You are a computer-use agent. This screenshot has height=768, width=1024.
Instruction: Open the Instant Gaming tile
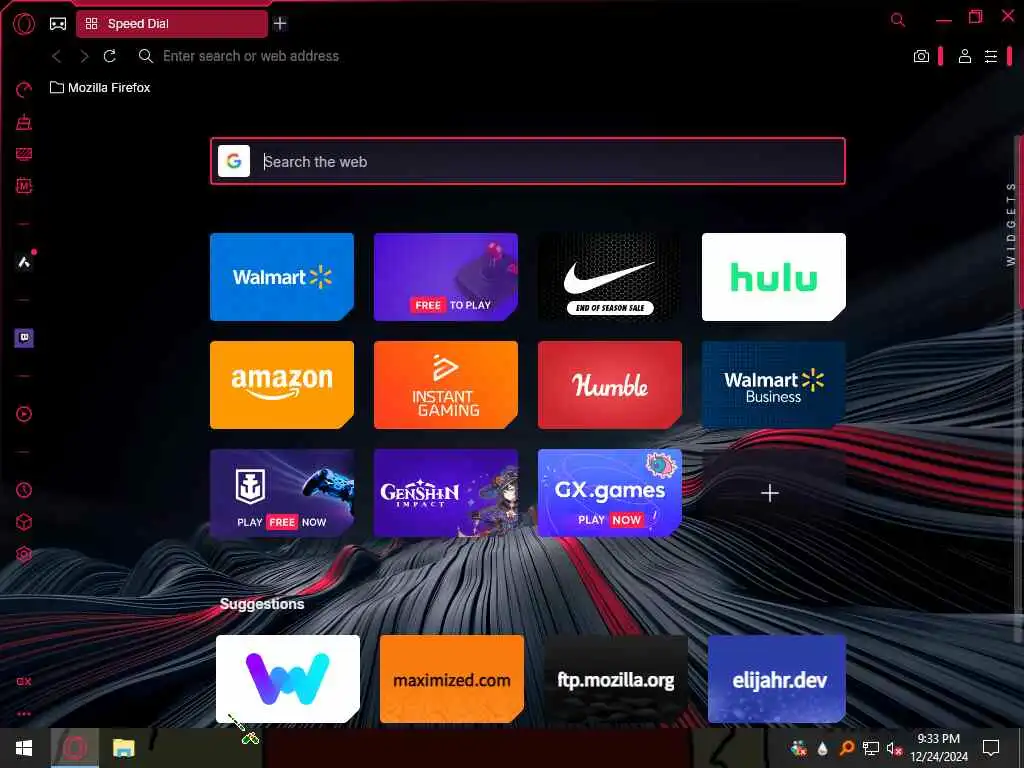tap(445, 385)
